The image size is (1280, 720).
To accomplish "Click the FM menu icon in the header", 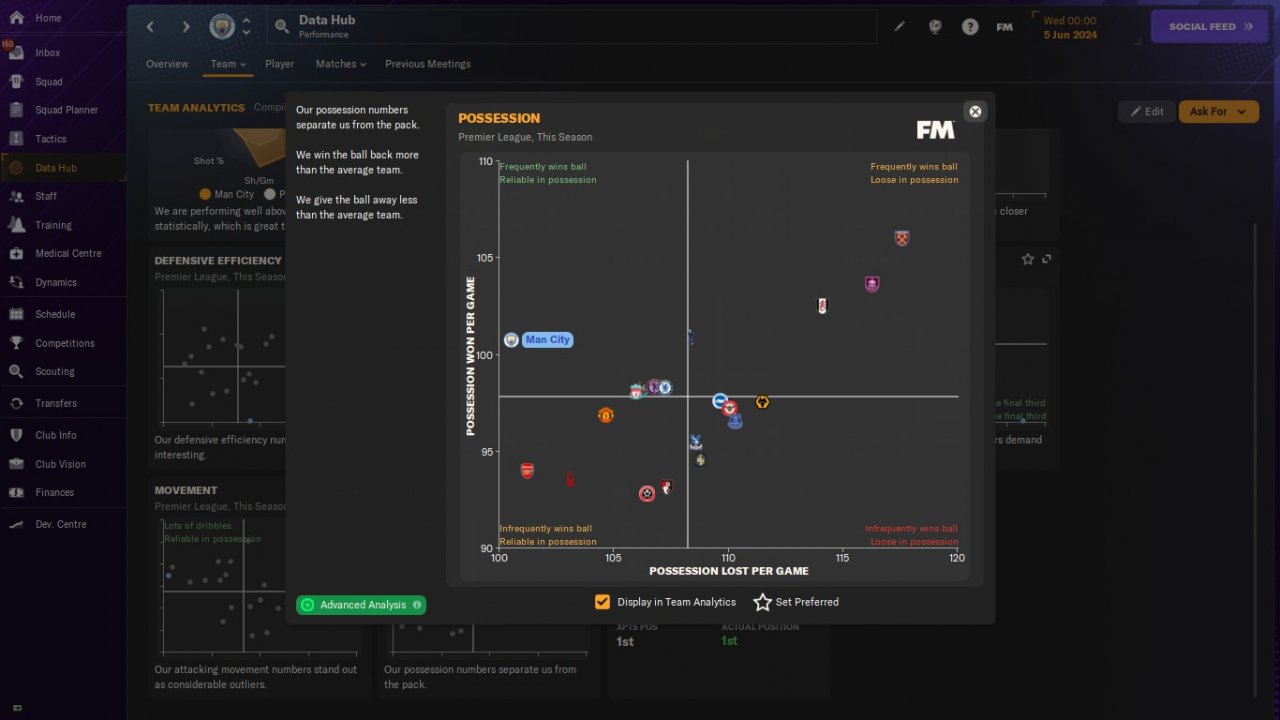I will point(1005,27).
